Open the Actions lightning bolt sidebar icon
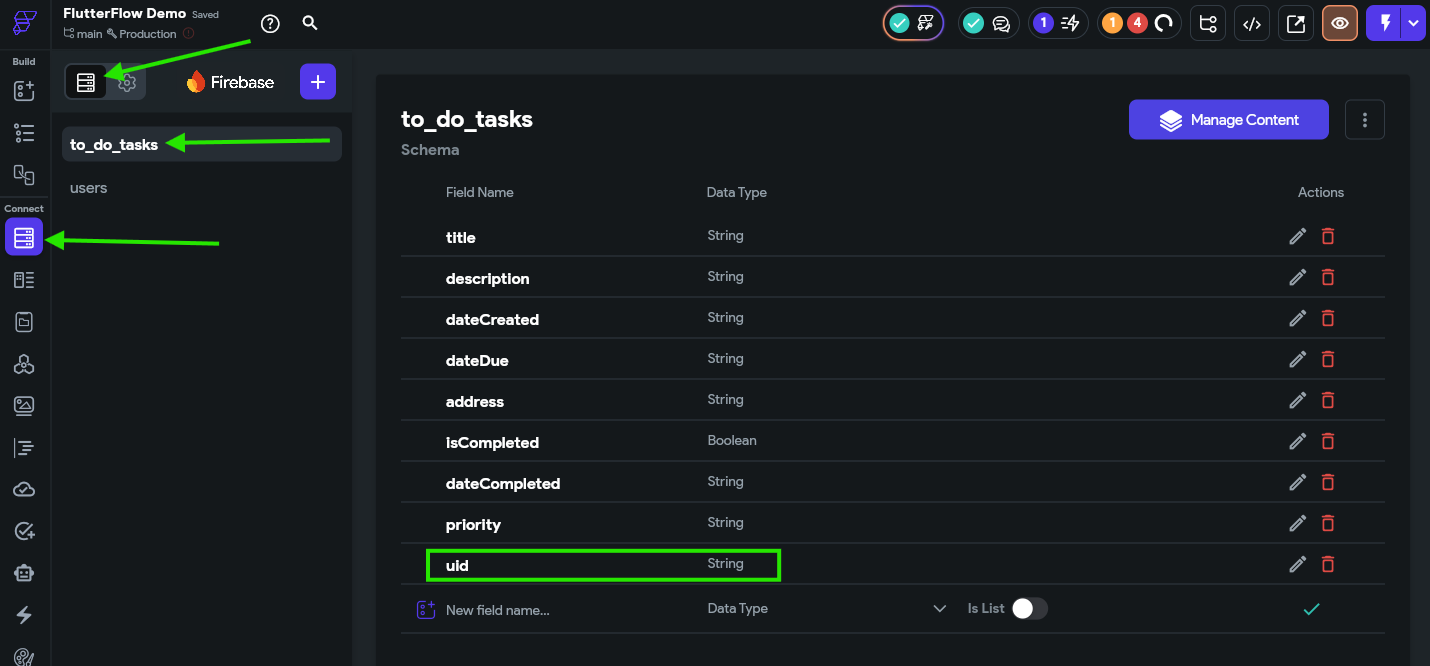Screen dimensions: 1430x666 (x=24, y=615)
